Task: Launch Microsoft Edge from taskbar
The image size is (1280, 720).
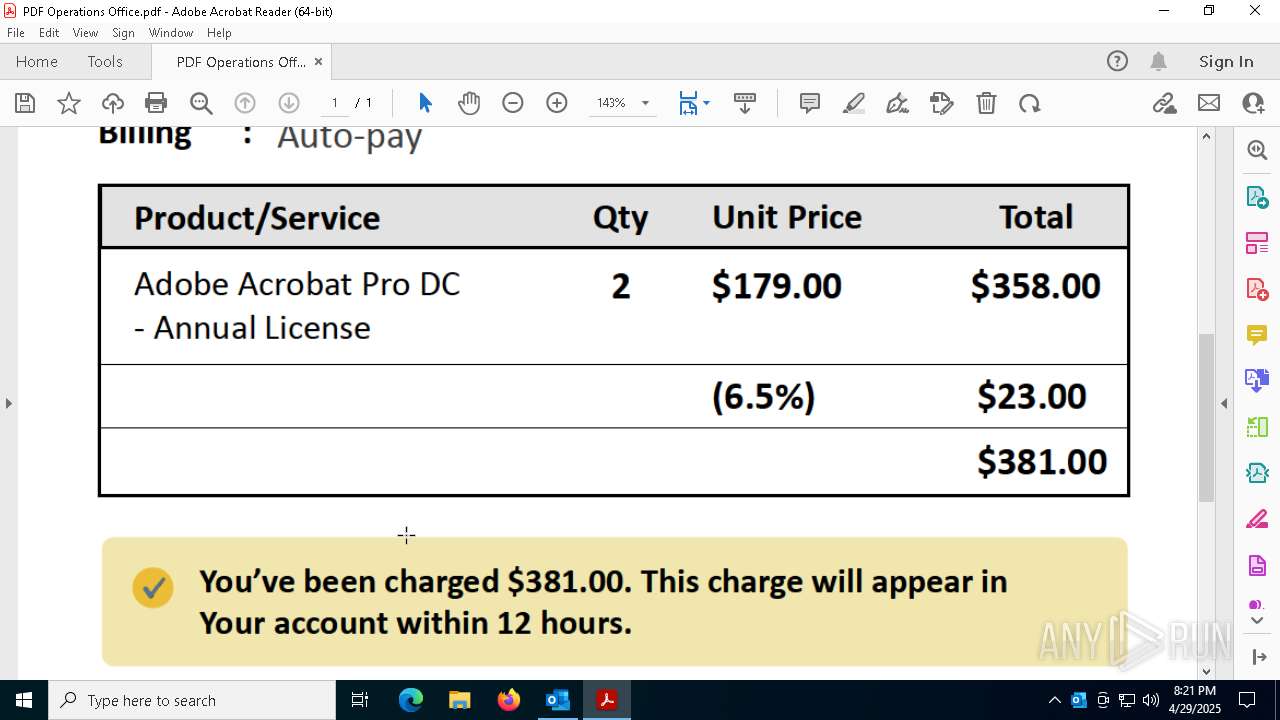Action: point(411,700)
